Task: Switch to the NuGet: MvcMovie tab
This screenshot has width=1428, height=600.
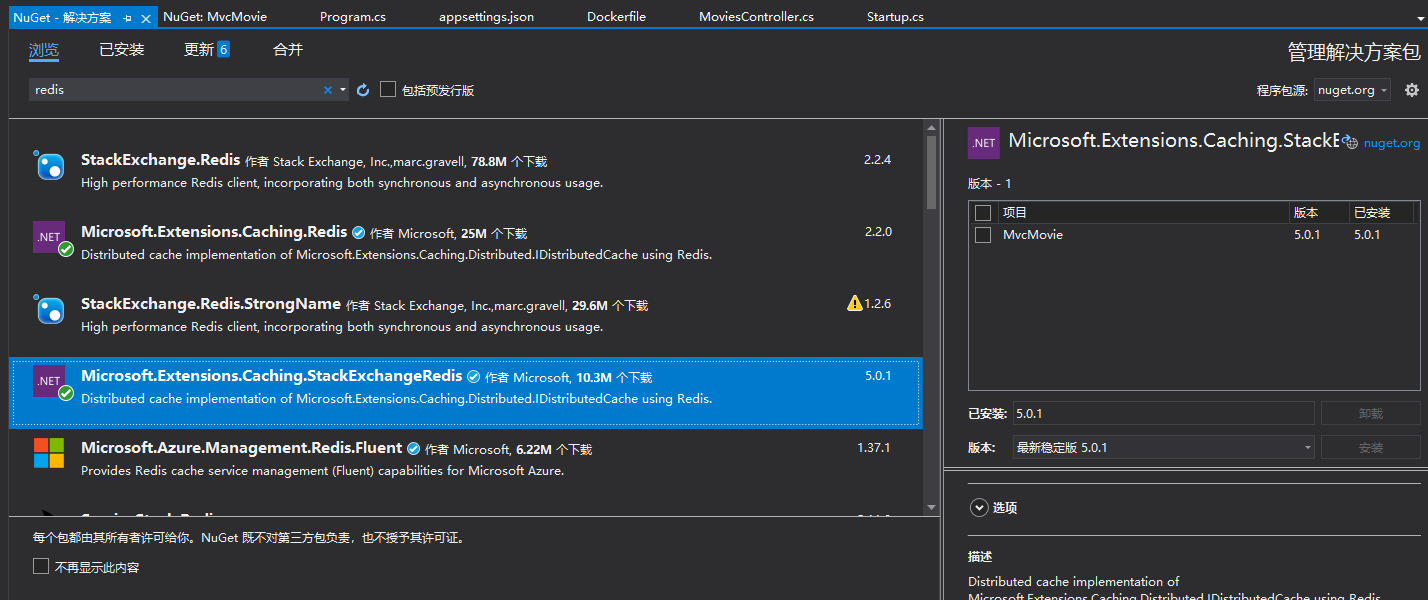Action: point(215,17)
